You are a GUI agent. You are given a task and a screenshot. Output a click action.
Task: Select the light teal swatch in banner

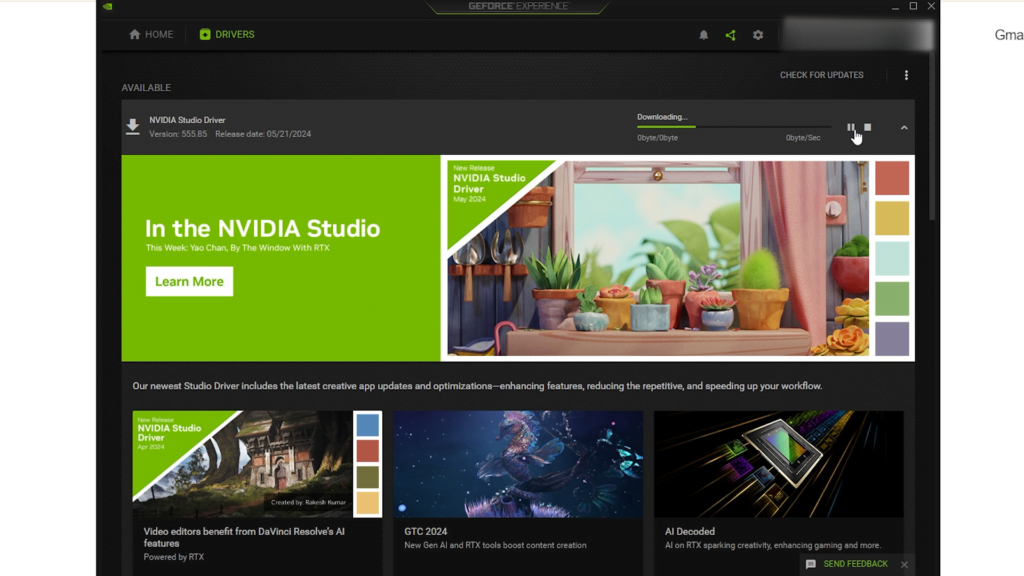click(892, 259)
